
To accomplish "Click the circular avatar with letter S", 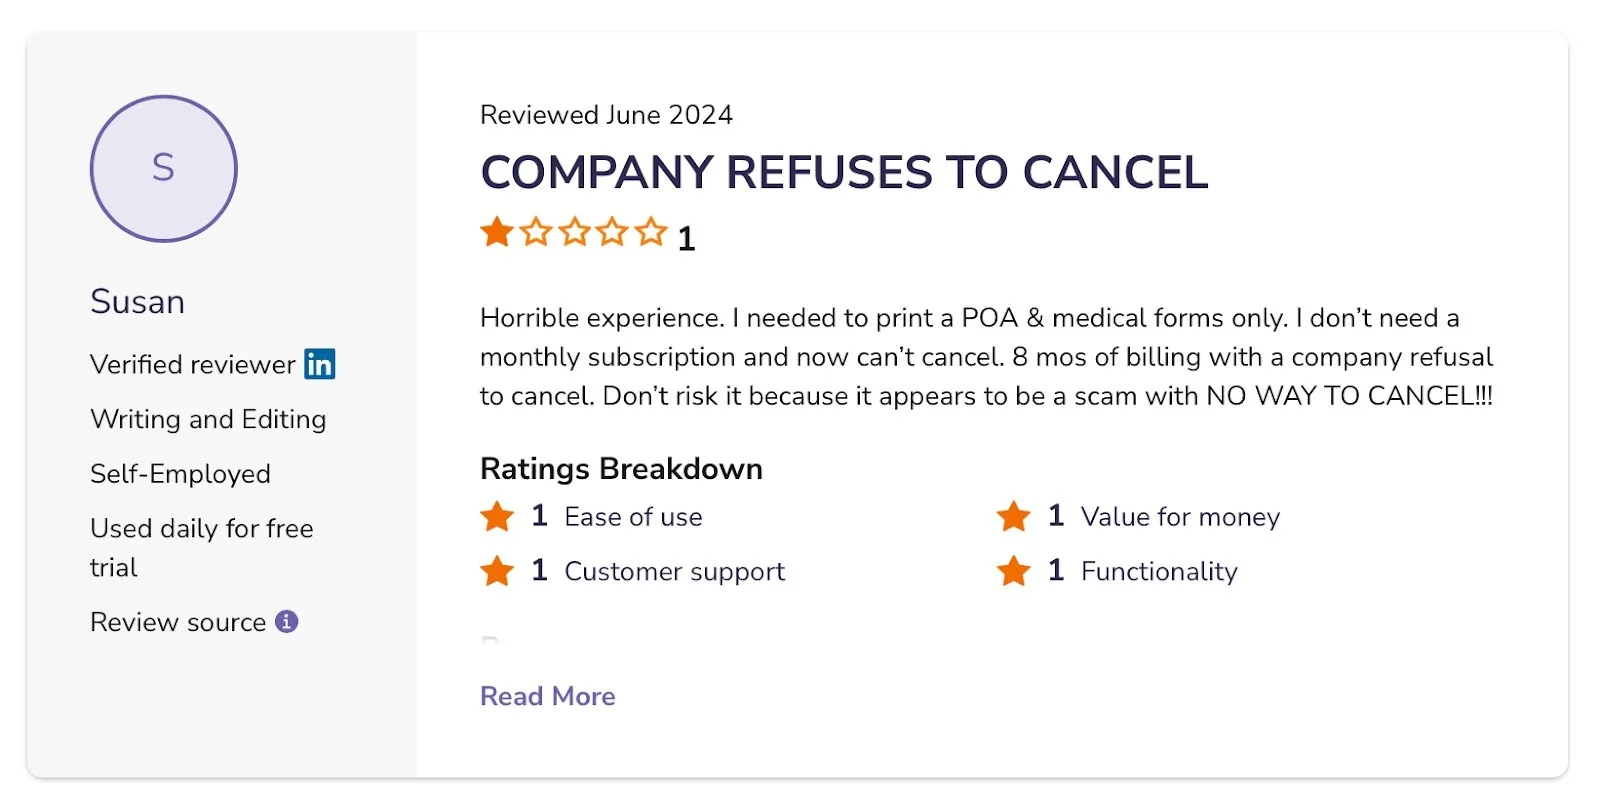I will pyautogui.click(x=163, y=168).
